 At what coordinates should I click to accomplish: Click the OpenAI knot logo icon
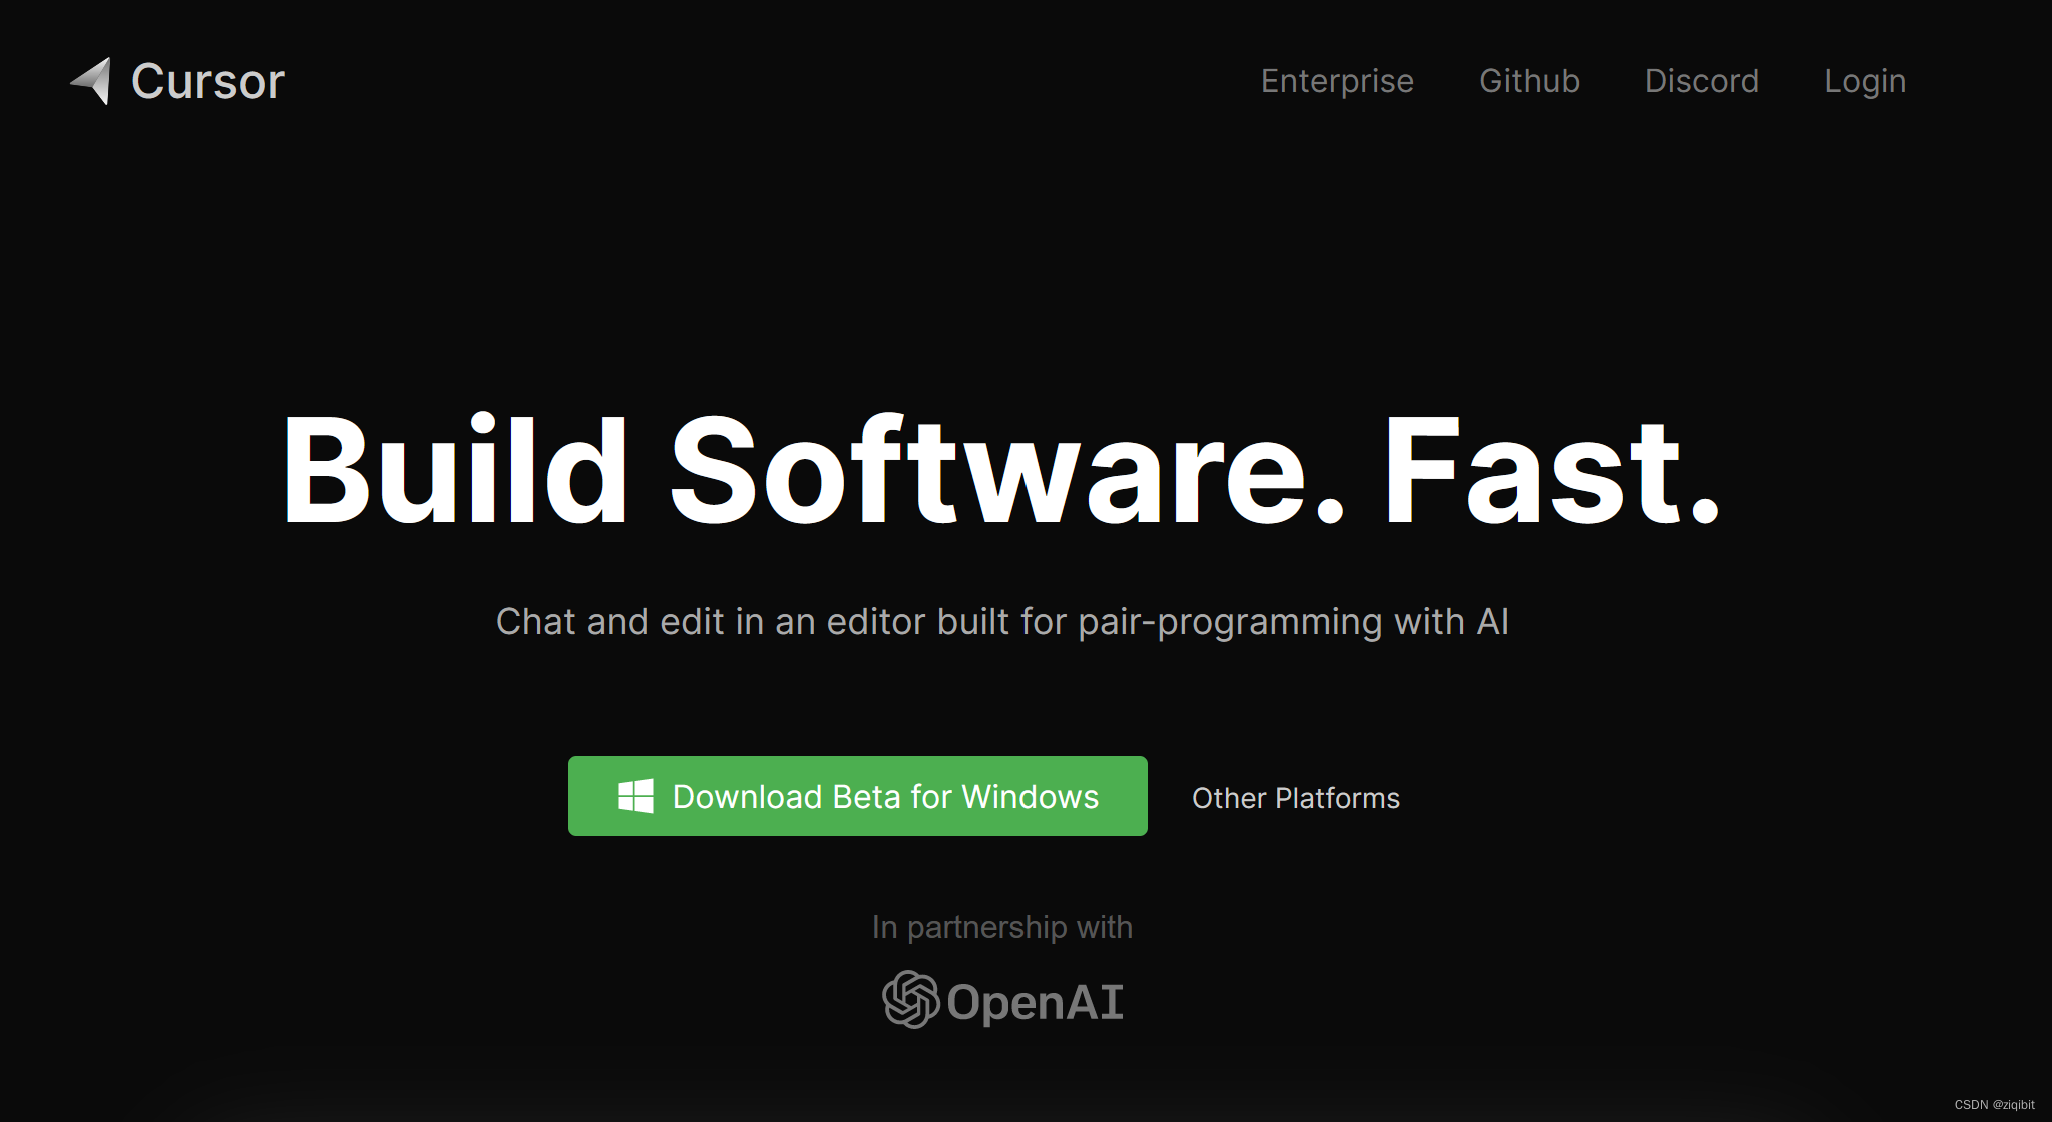[x=910, y=999]
